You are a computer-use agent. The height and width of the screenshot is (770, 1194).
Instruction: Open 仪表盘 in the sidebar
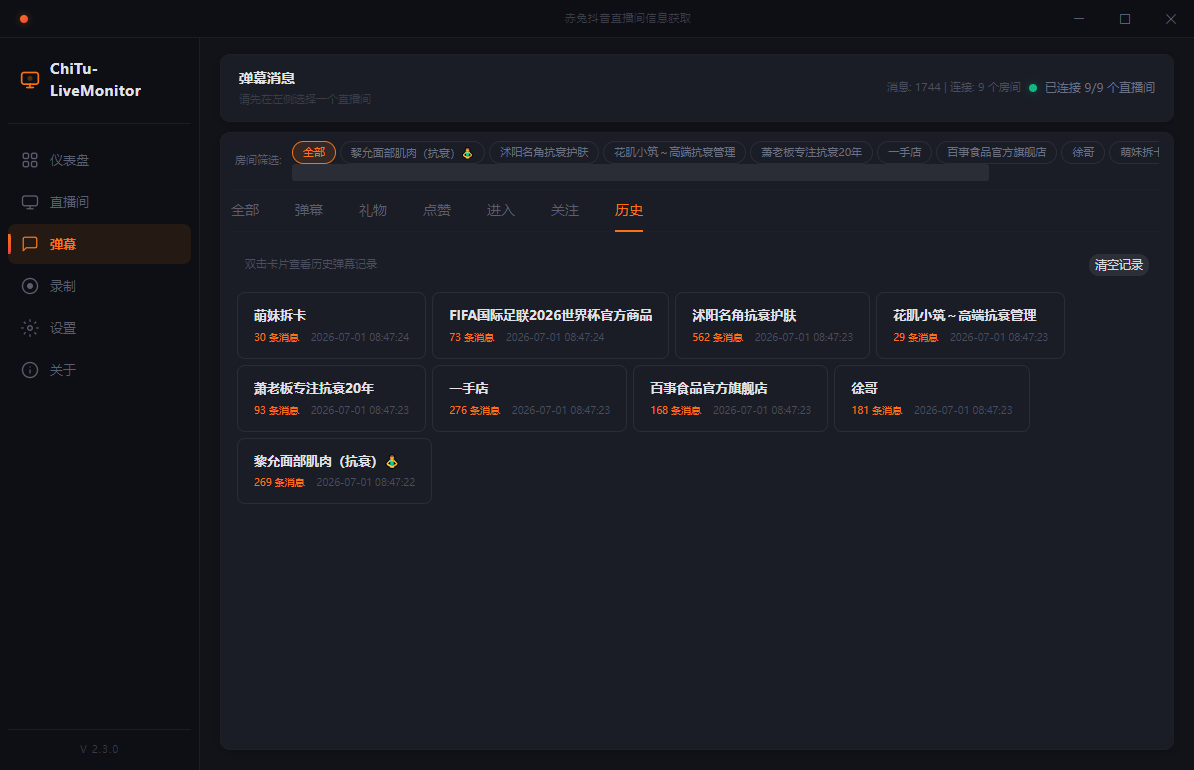pos(99,160)
